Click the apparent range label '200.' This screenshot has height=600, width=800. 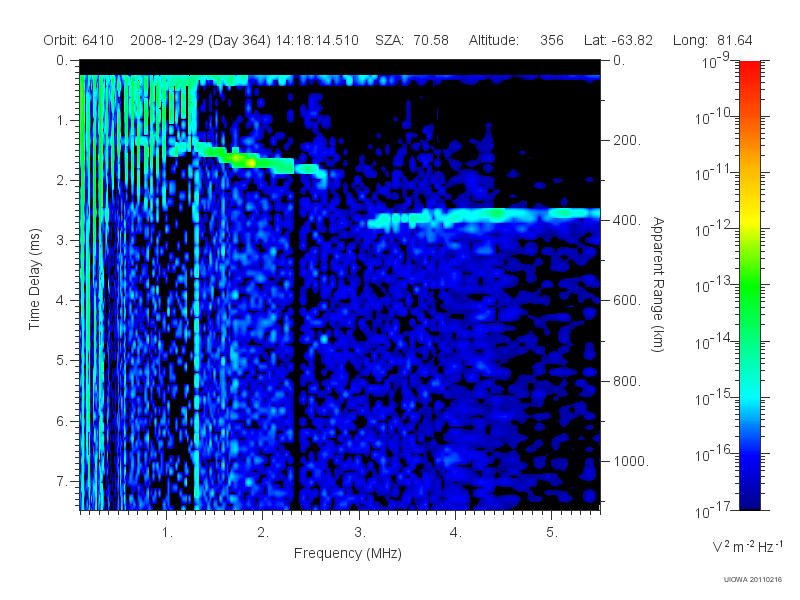(627, 140)
